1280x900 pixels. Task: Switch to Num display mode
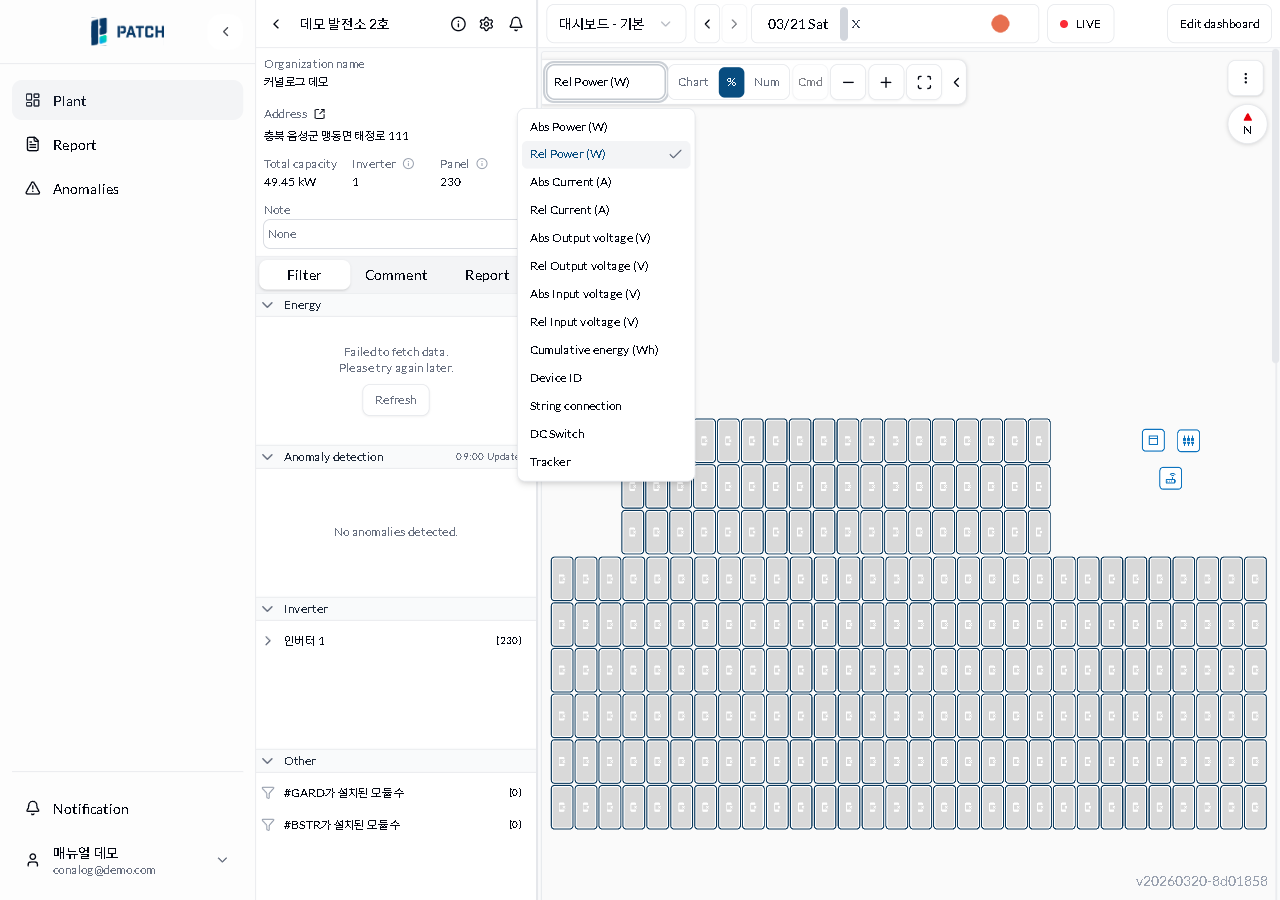pyautogui.click(x=767, y=82)
